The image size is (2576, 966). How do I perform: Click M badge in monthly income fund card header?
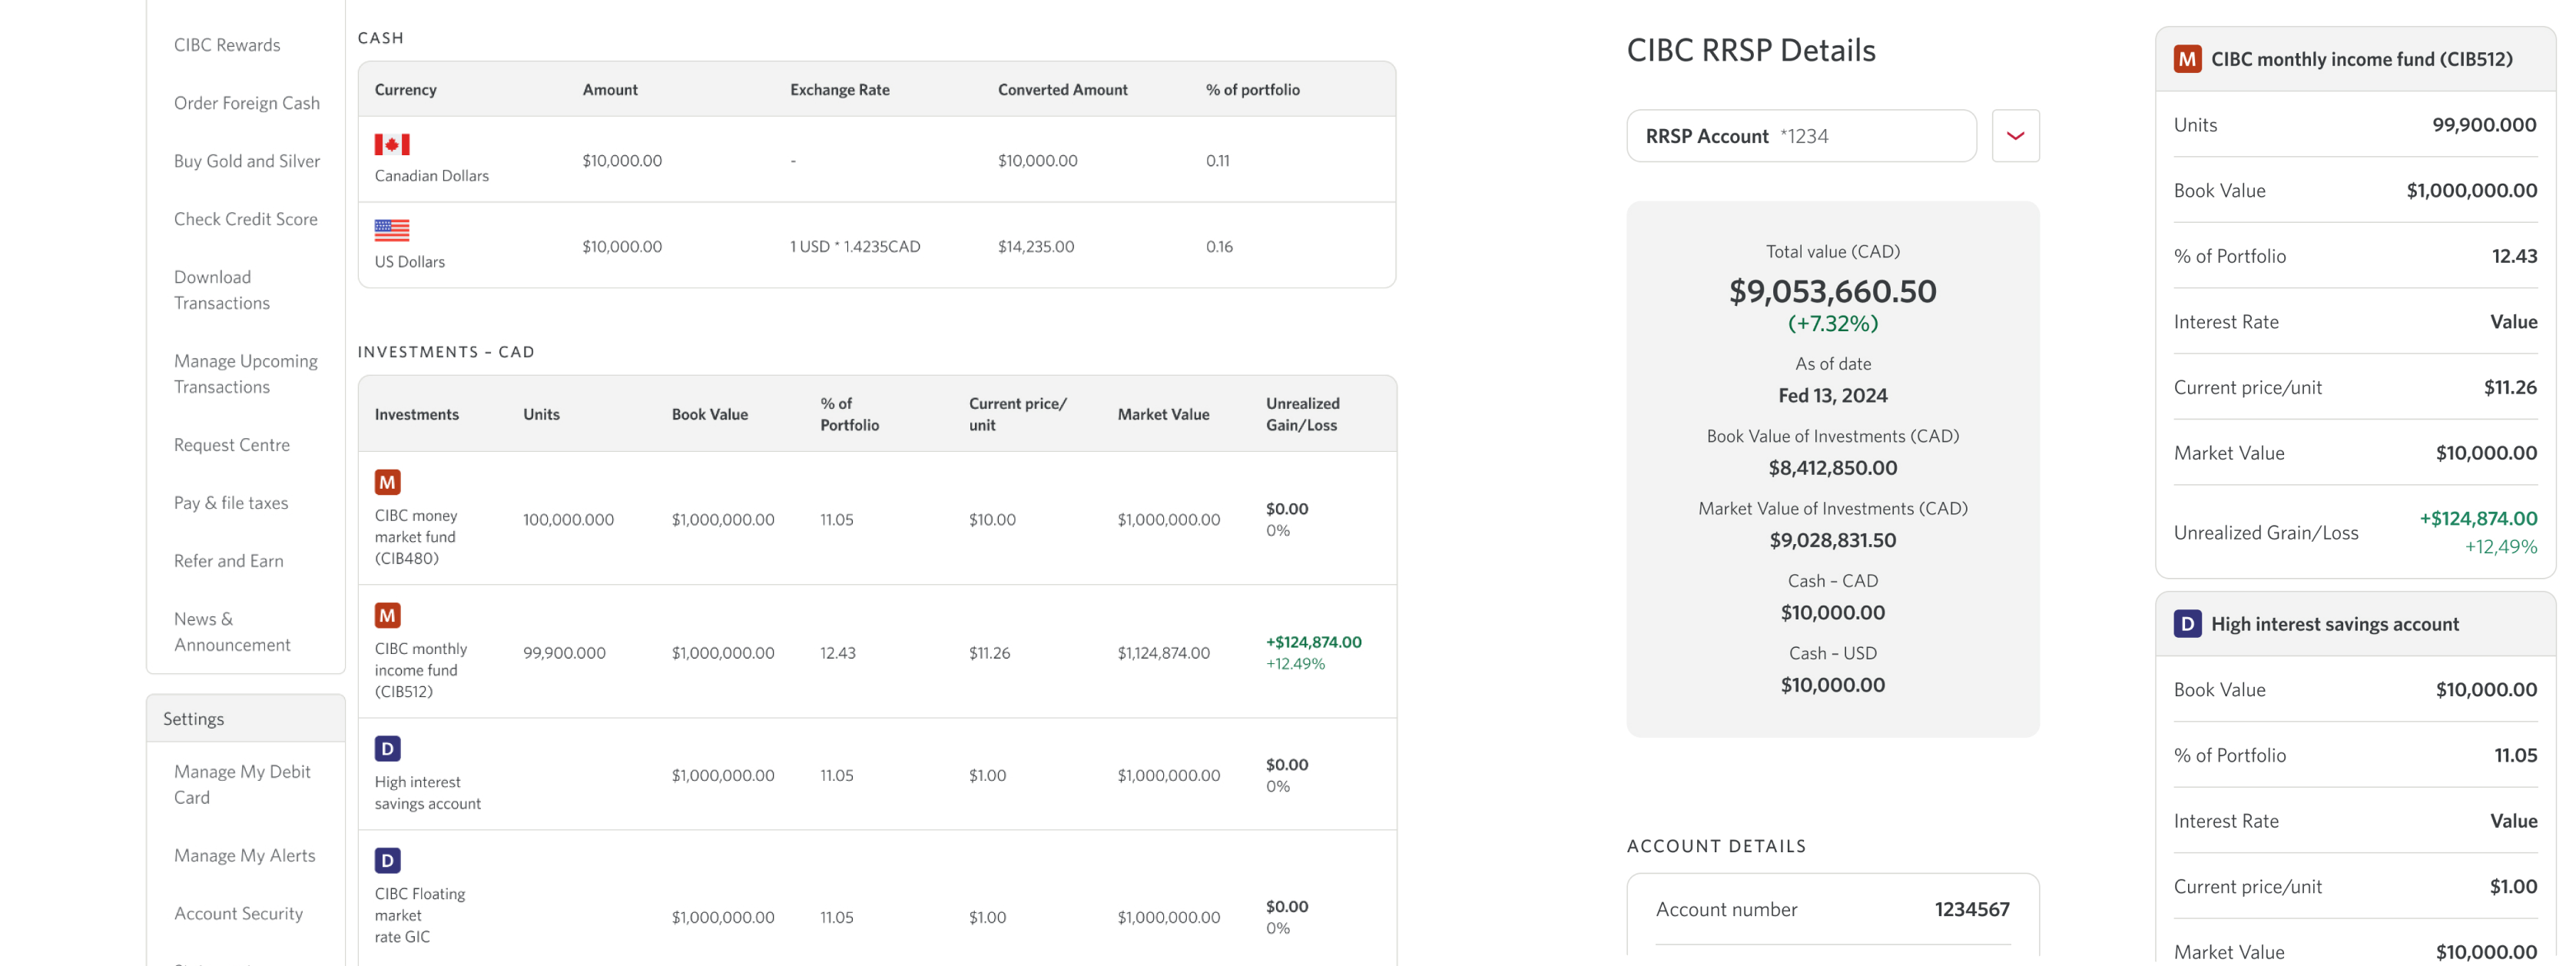[2188, 59]
